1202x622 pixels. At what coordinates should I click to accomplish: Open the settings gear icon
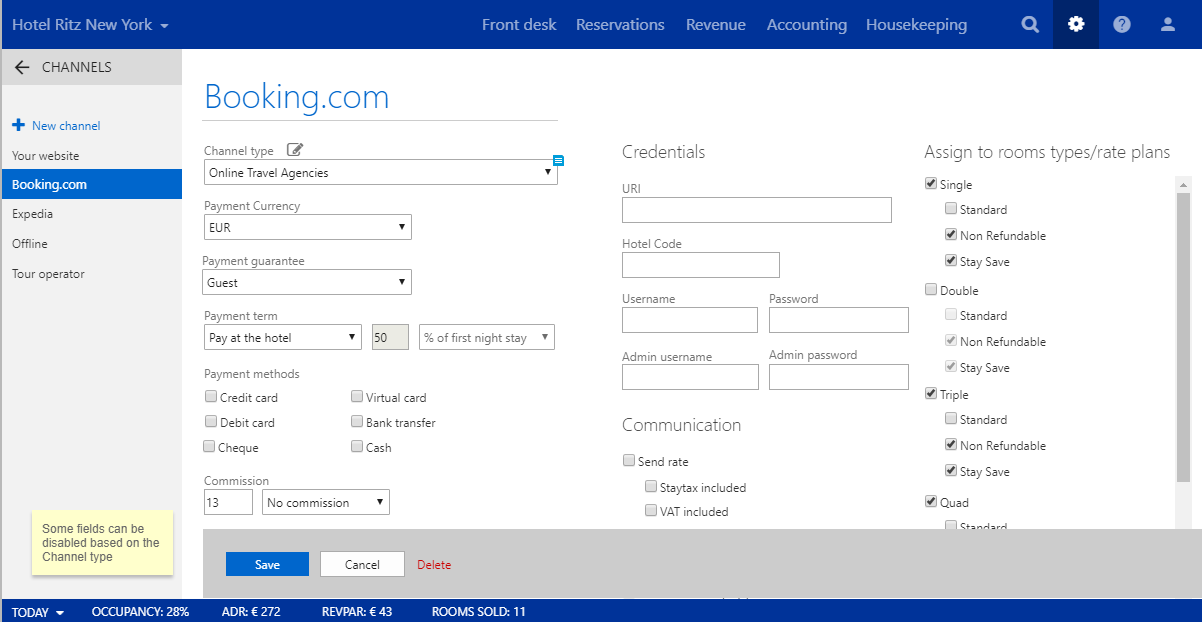[x=1076, y=25]
